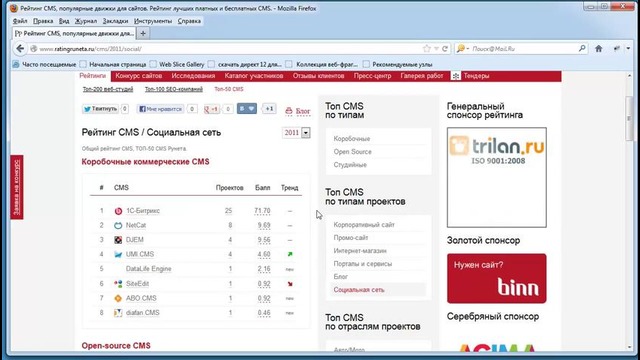Image resolution: width=640 pixels, height=360 pixels.
Task: Click the 1С-Битрикс logo icon
Action: (x=118, y=211)
